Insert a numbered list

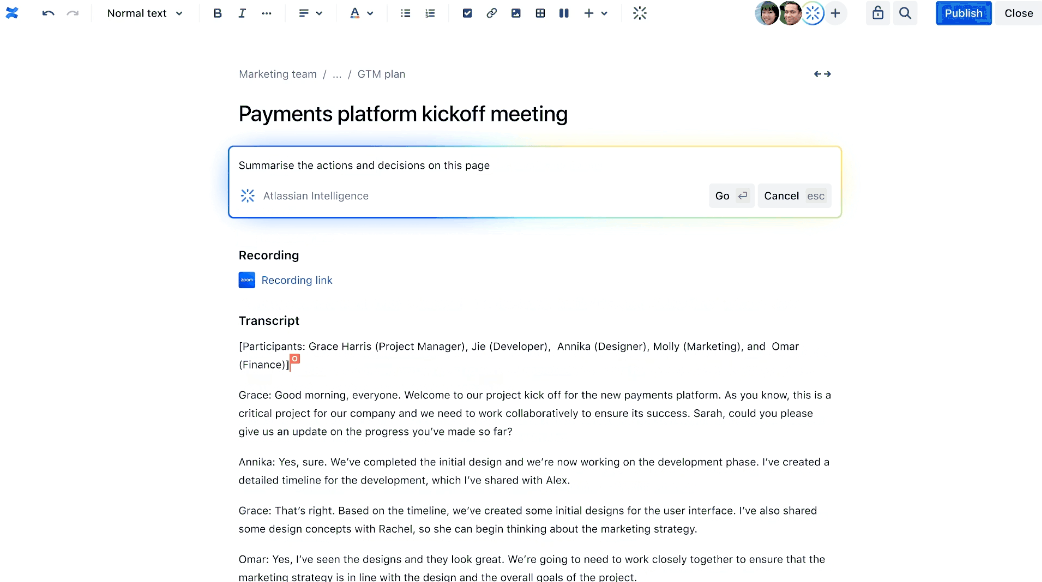coord(430,13)
